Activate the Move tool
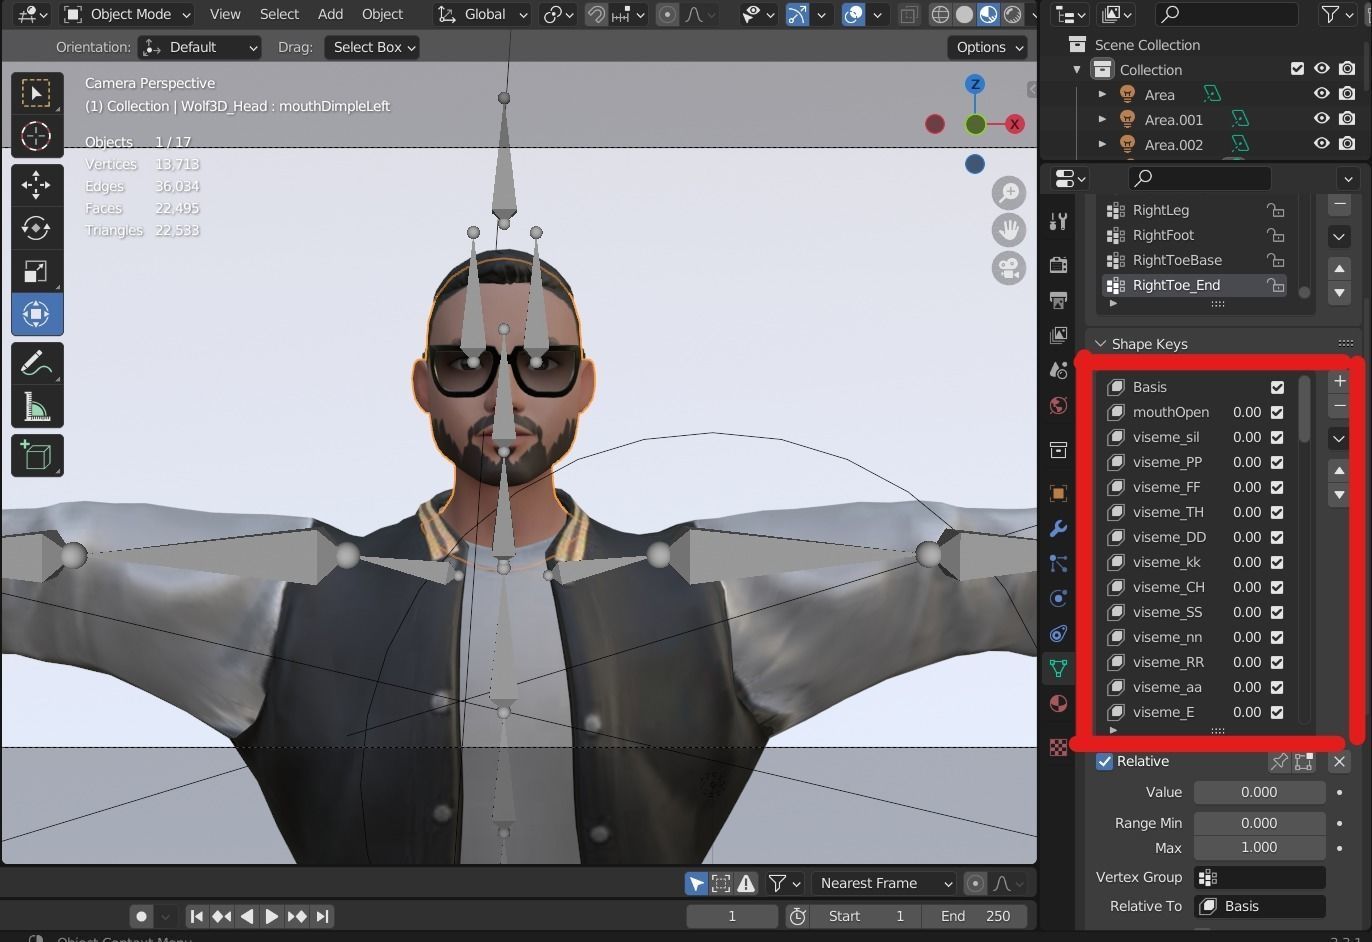Screen dimensions: 1372x942 click(x=37, y=185)
